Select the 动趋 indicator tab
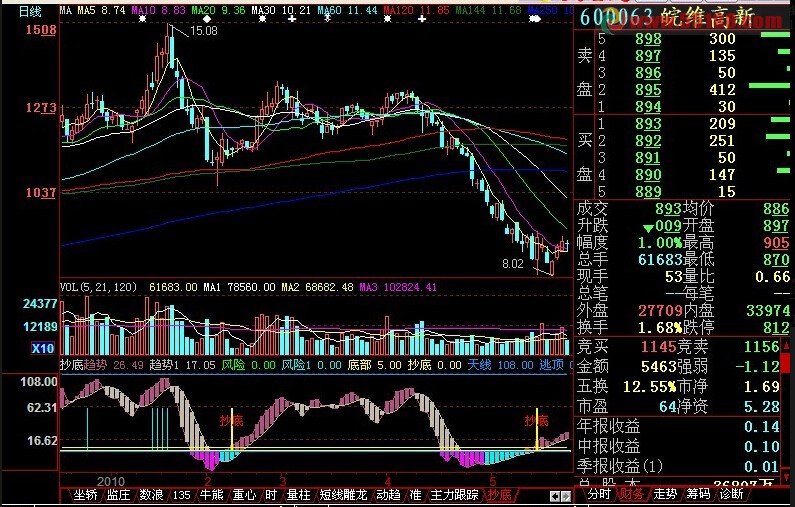795x507 pixels. click(388, 494)
